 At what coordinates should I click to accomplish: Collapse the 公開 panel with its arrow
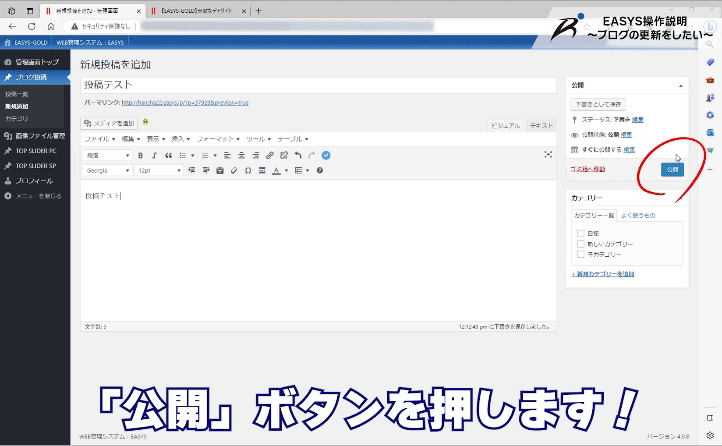coord(681,86)
